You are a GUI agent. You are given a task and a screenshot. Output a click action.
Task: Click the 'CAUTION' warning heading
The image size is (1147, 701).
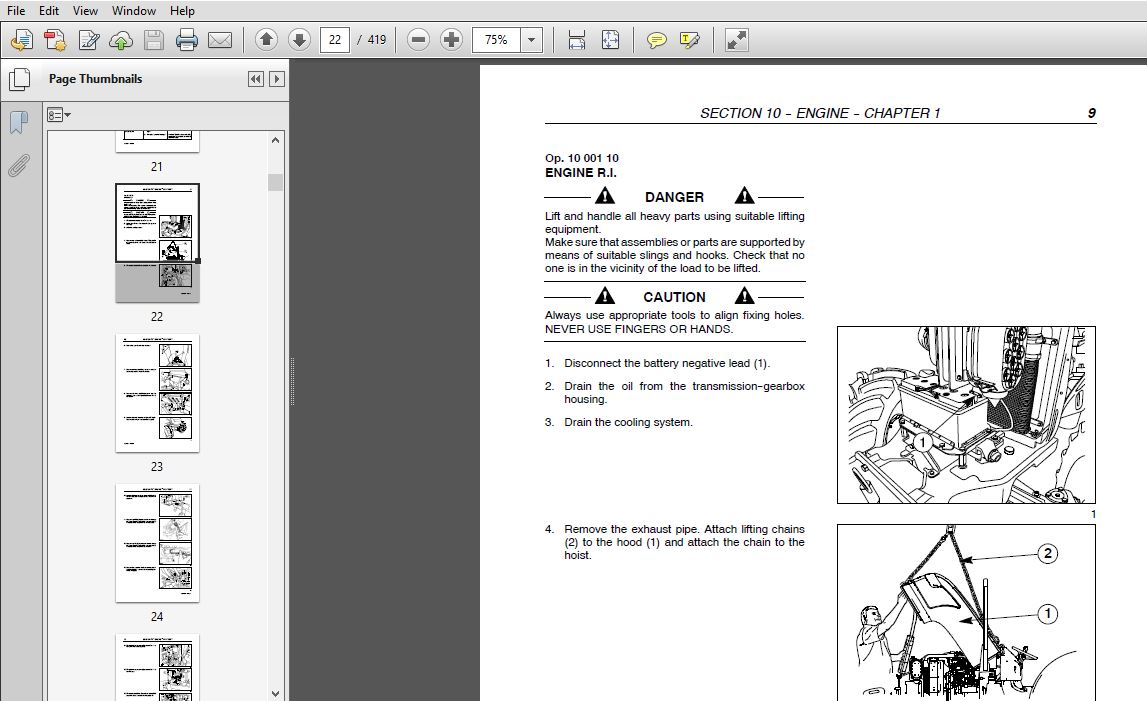[674, 297]
